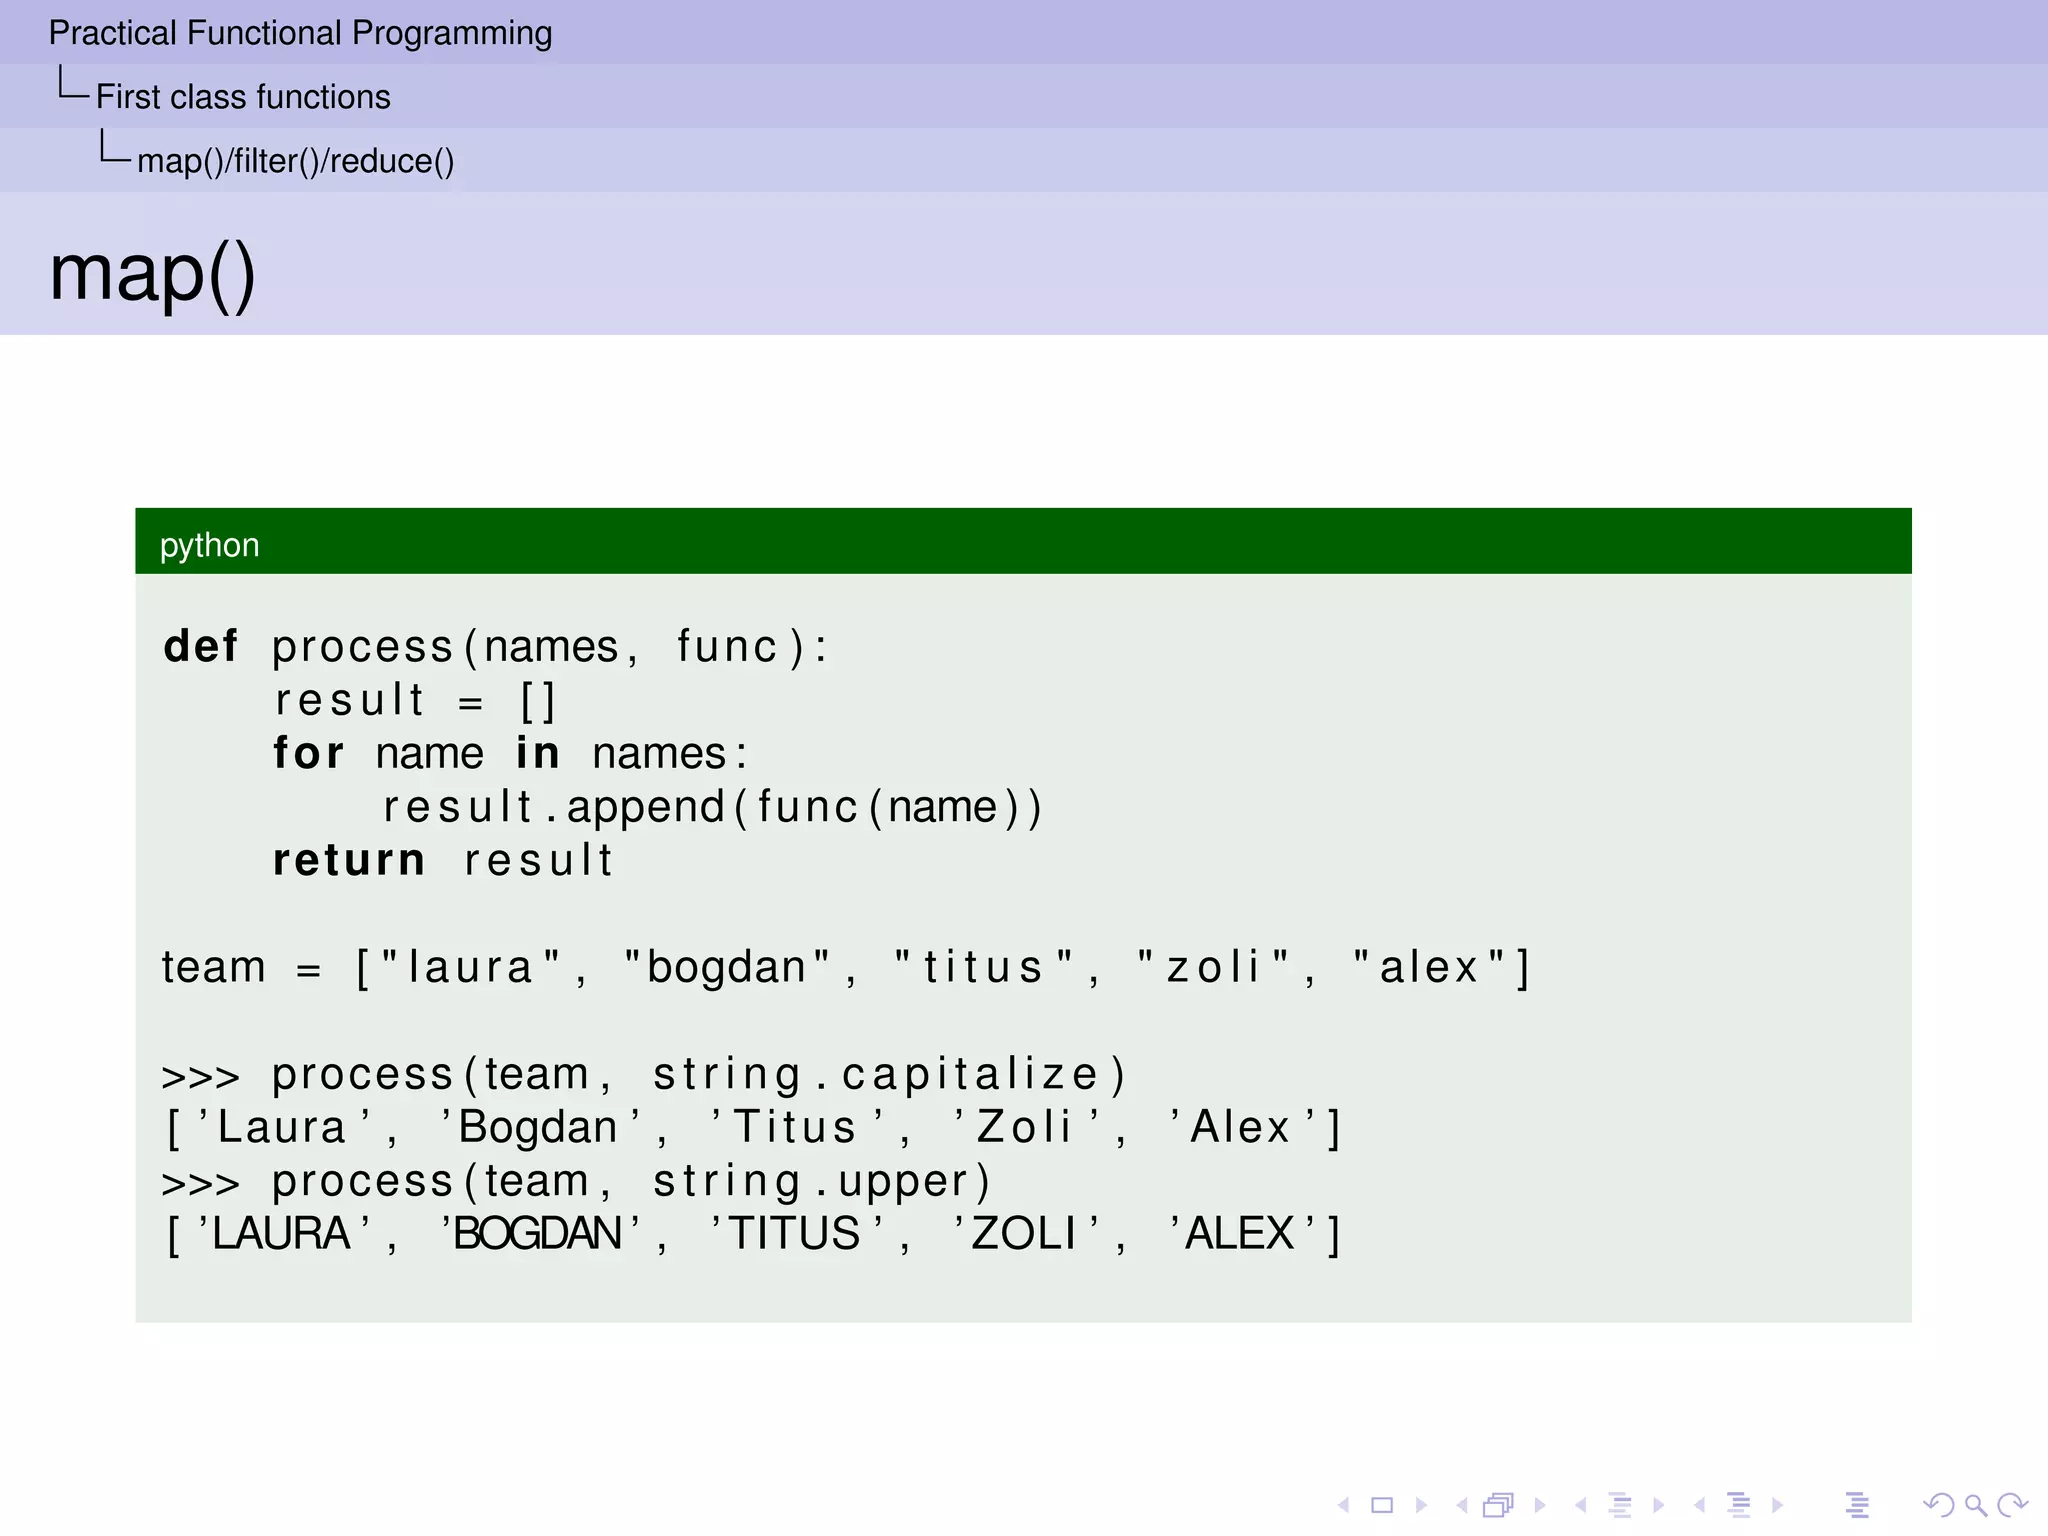Viewport: 2048px width, 1536px height.
Task: Click the next slide arrow
Action: (x=1421, y=1505)
